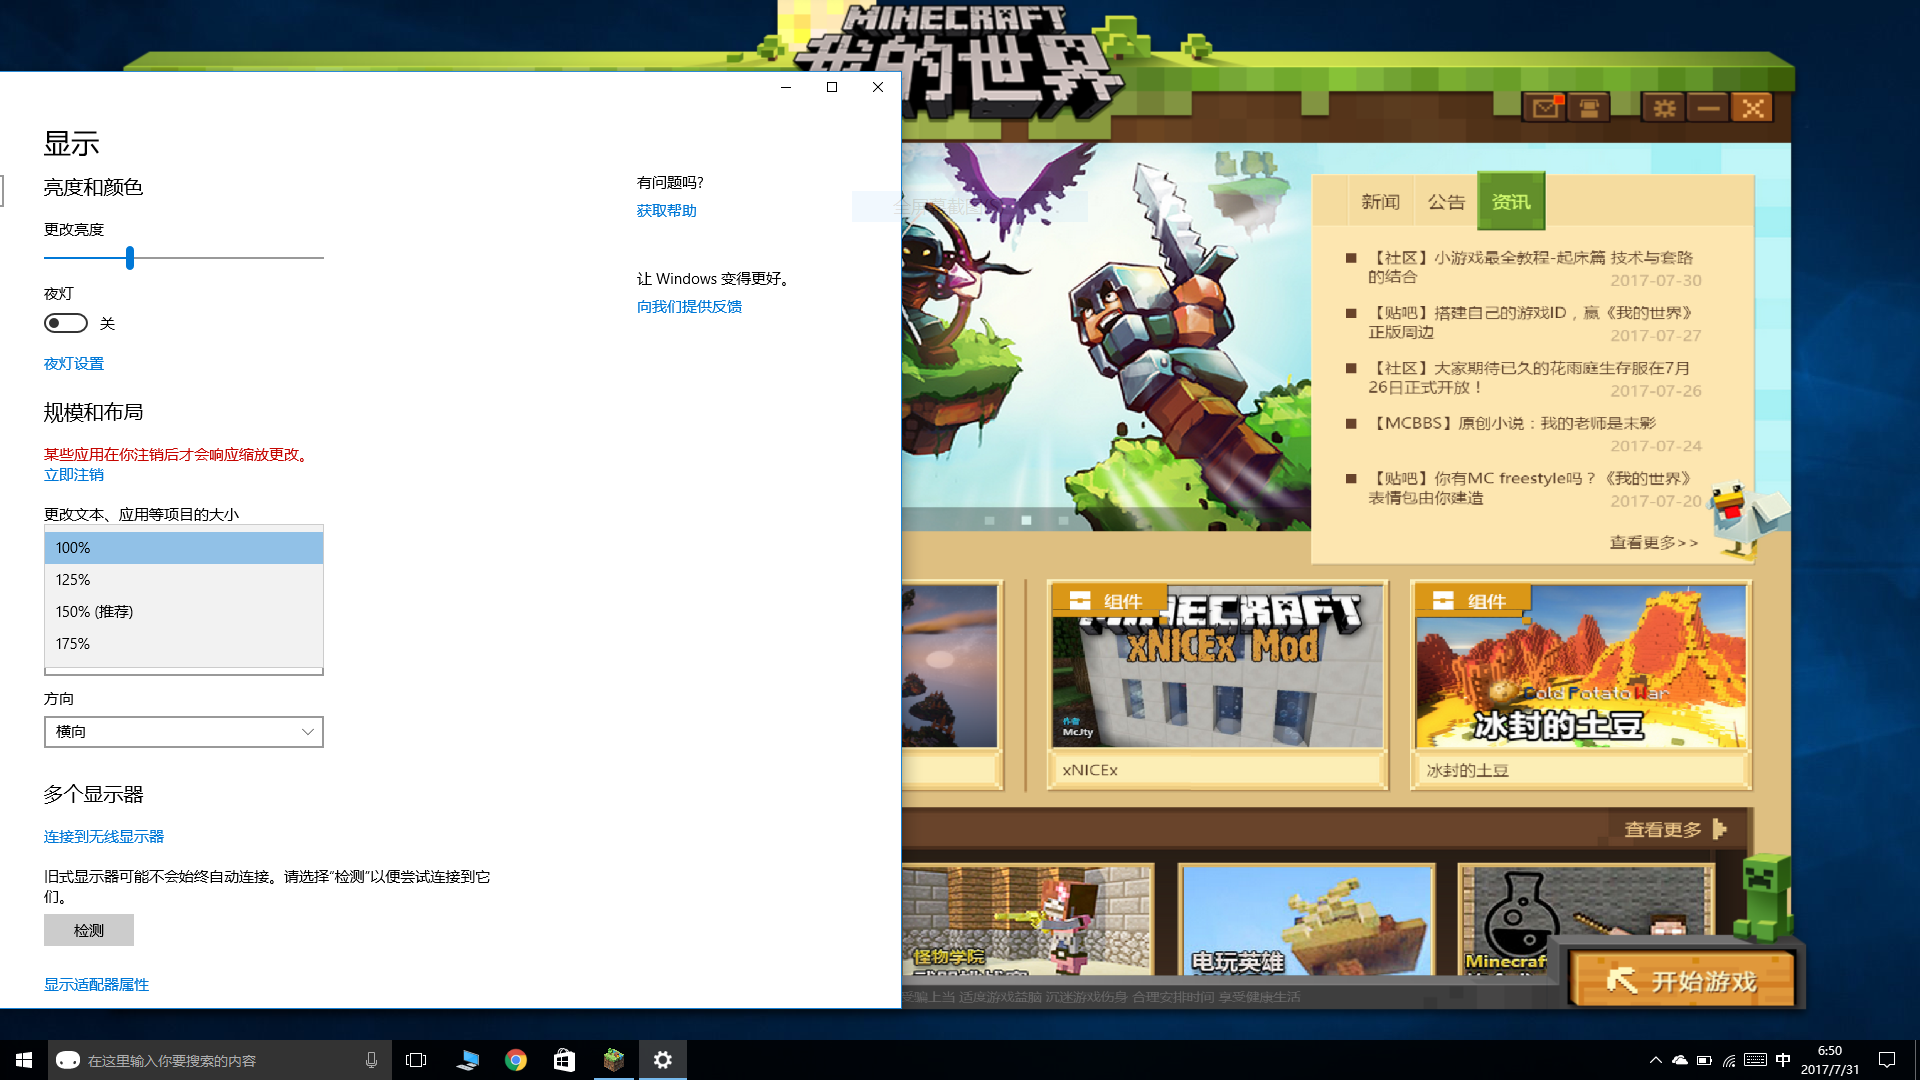The image size is (1920, 1080).
Task: Minimize the Minecraft launcher with dash button
Action: [x=1708, y=108]
